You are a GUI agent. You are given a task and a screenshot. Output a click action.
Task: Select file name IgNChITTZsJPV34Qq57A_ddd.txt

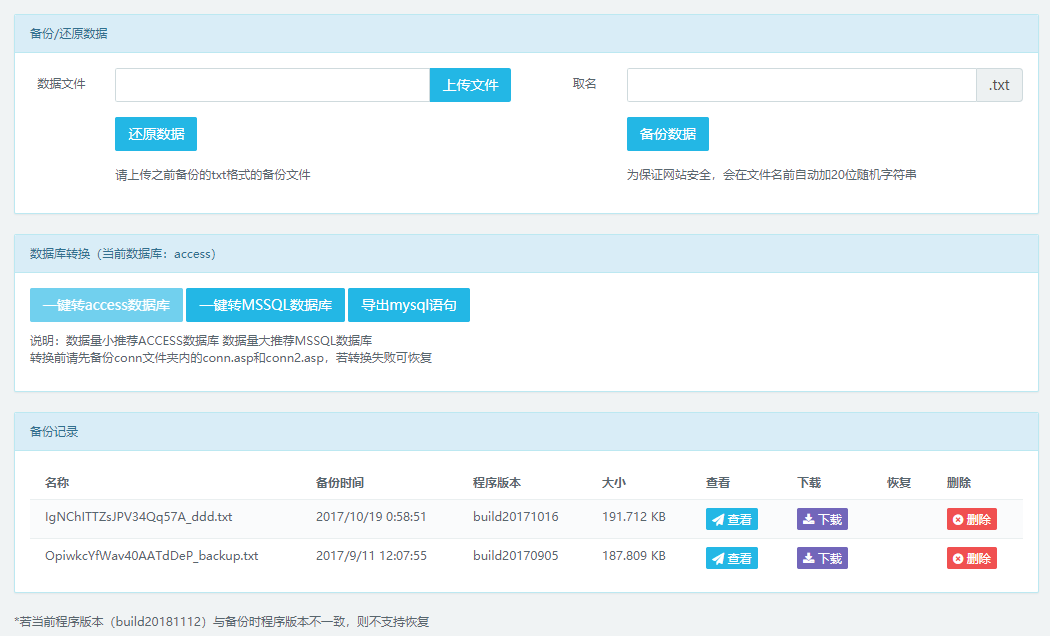(x=139, y=517)
